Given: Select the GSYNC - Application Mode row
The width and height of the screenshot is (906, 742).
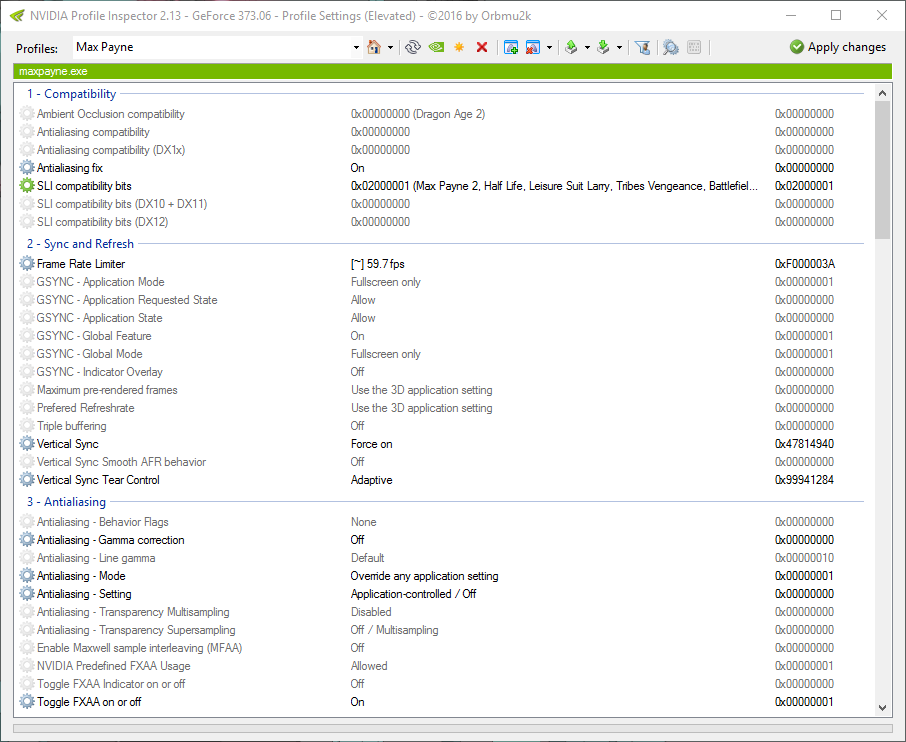Looking at the screenshot, I should [442, 282].
